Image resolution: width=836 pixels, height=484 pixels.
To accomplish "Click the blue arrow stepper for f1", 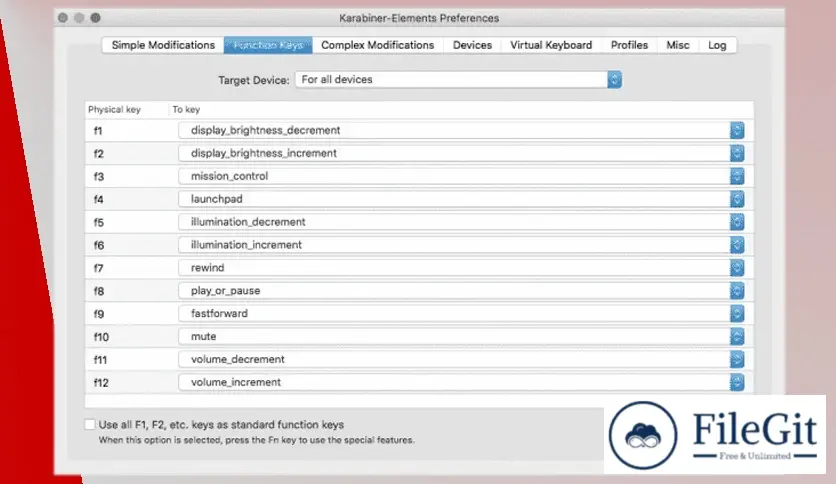I will [737, 130].
